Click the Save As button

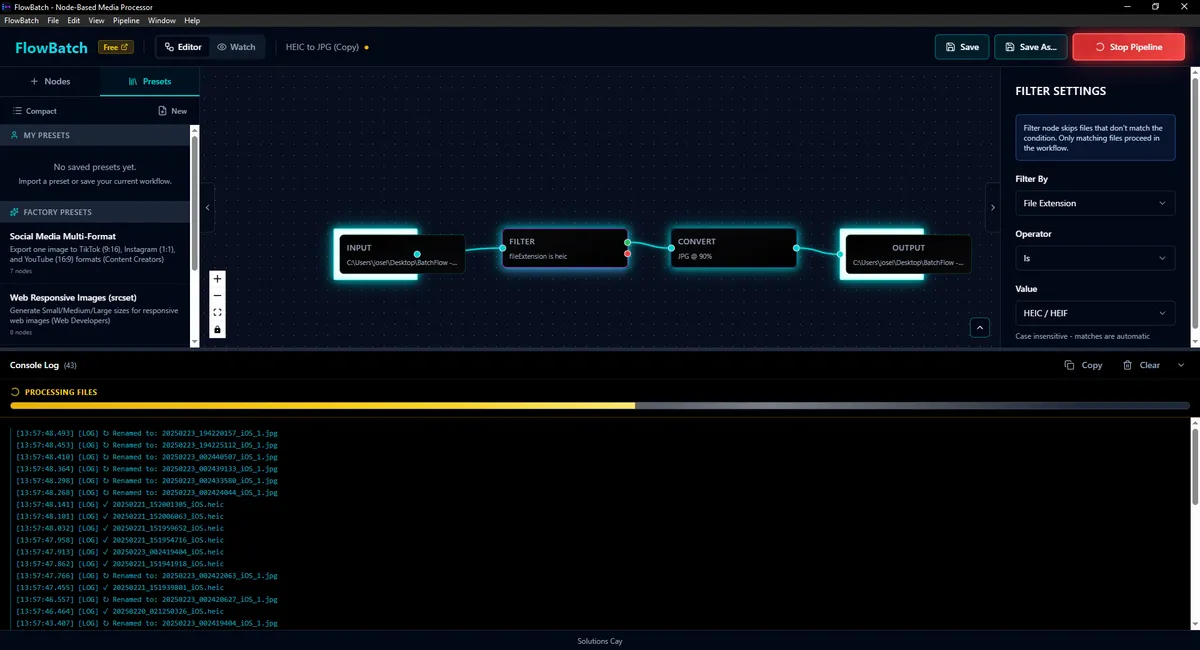(1031, 47)
